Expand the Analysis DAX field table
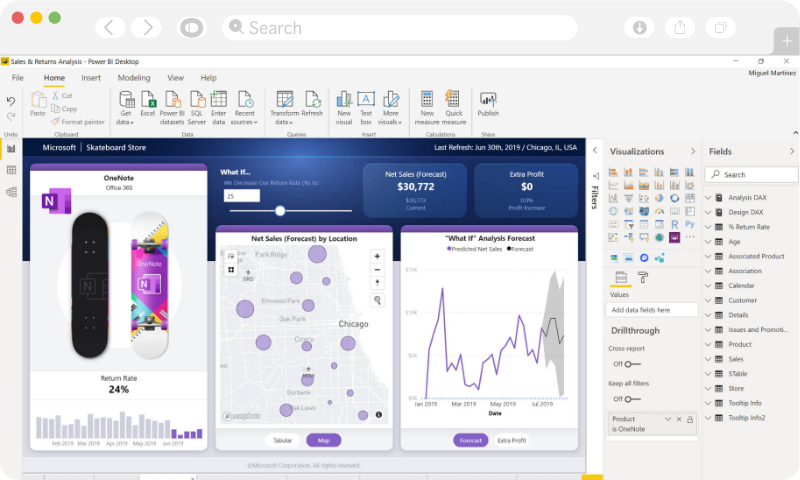Screen dimensions: 800x480 (x=708, y=197)
